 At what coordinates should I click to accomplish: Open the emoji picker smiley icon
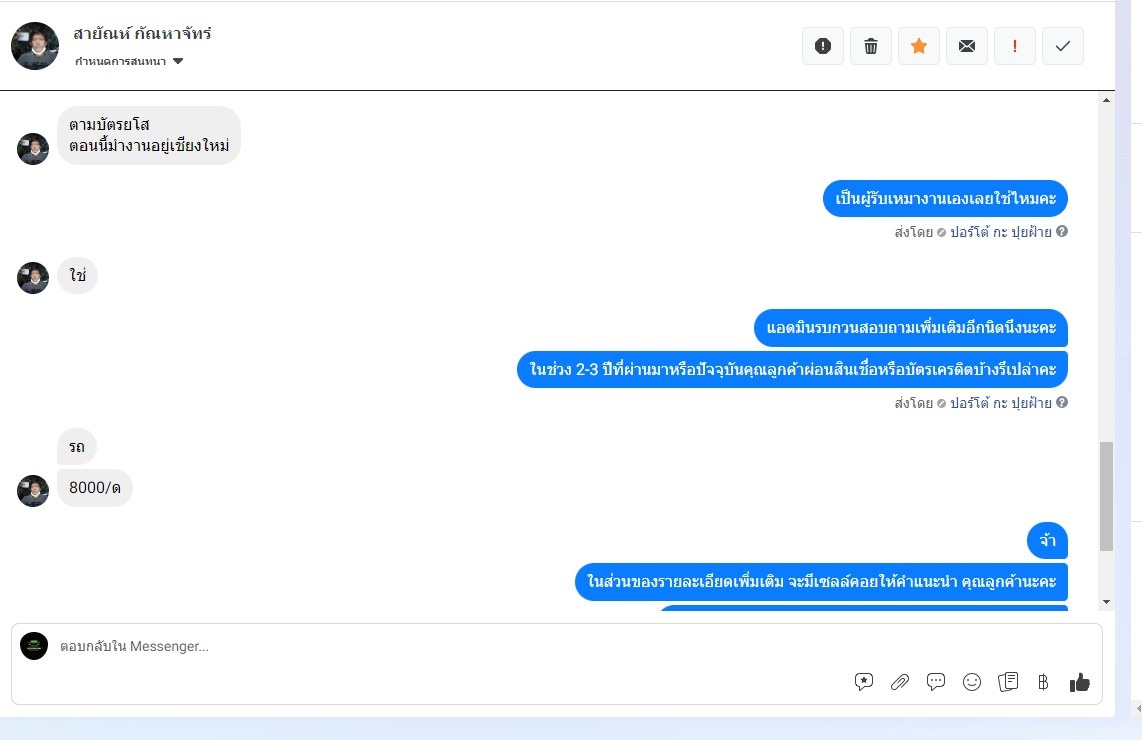972,682
